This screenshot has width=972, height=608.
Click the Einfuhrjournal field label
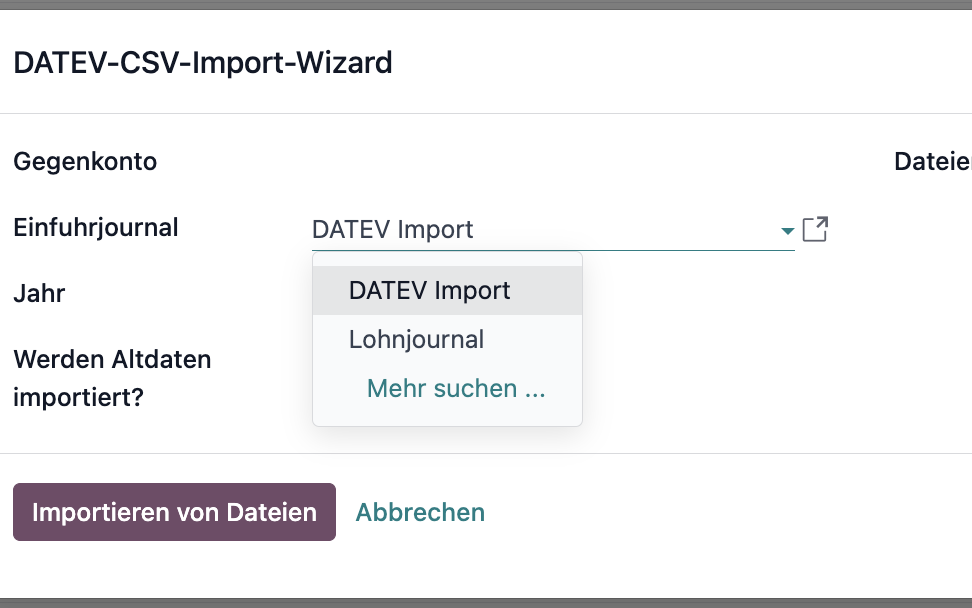95,227
